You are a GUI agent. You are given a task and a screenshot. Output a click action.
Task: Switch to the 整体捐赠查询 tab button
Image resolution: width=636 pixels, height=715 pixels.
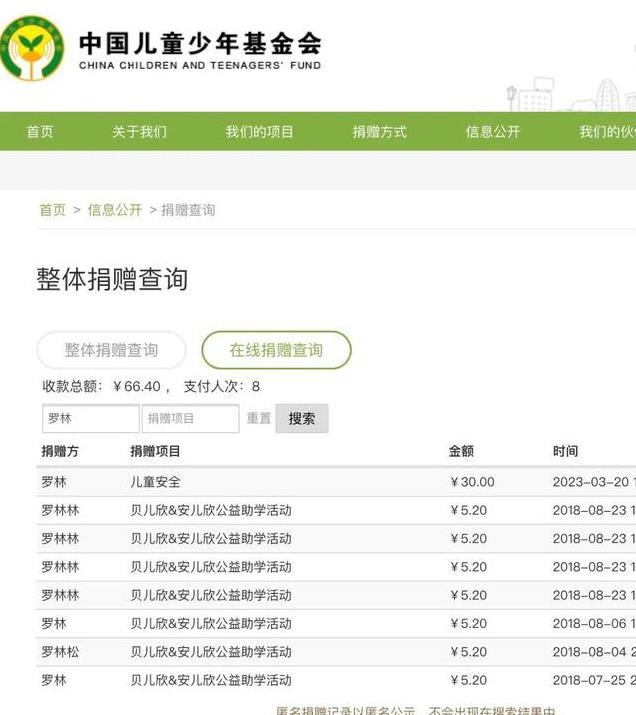(111, 350)
